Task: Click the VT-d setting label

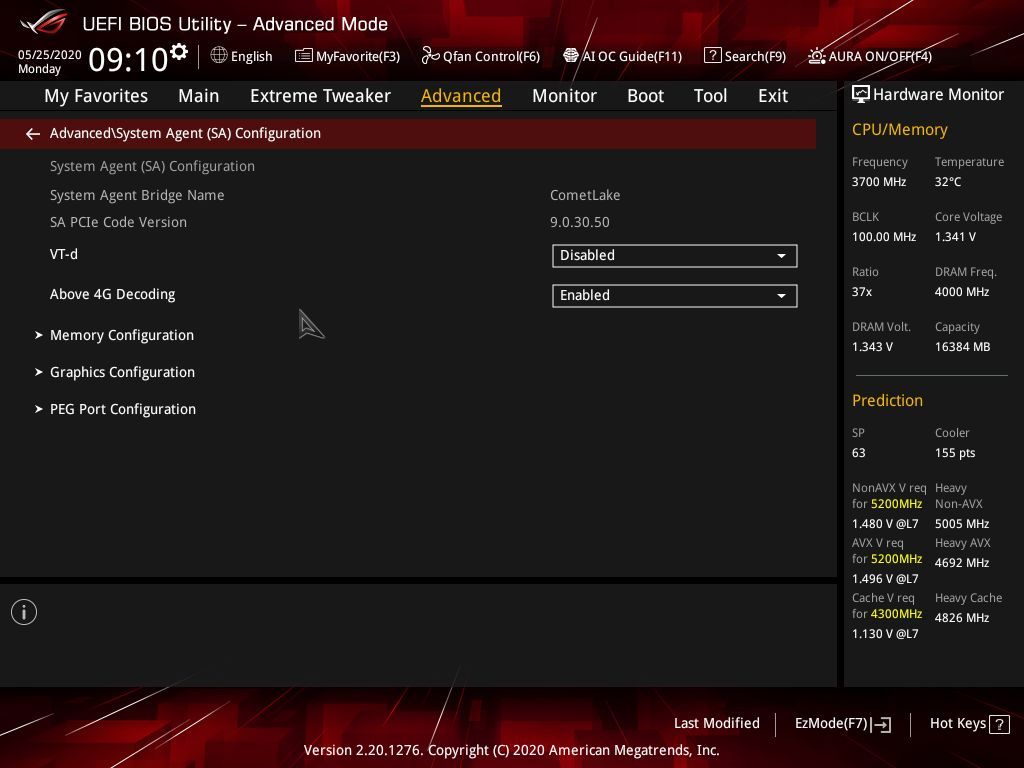Action: (64, 254)
